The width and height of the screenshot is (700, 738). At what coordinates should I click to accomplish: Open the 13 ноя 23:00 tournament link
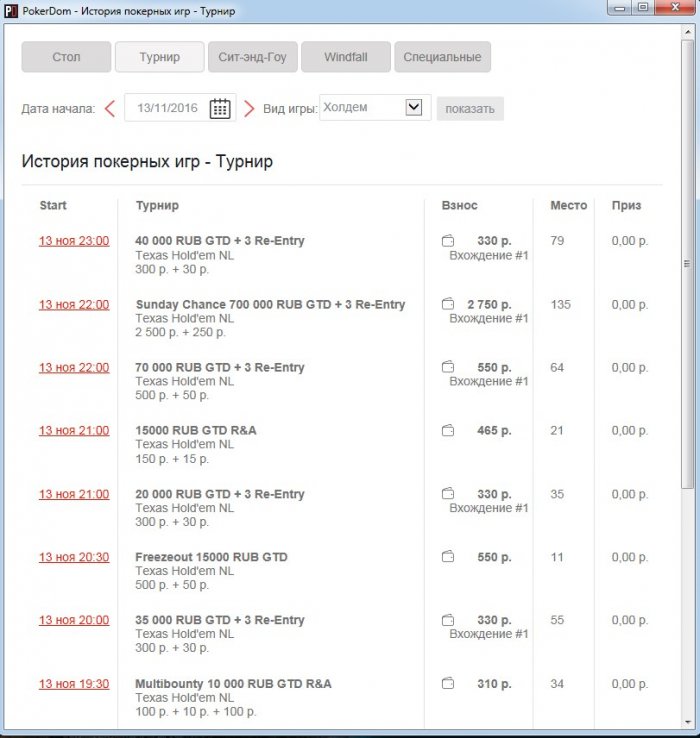(x=74, y=241)
